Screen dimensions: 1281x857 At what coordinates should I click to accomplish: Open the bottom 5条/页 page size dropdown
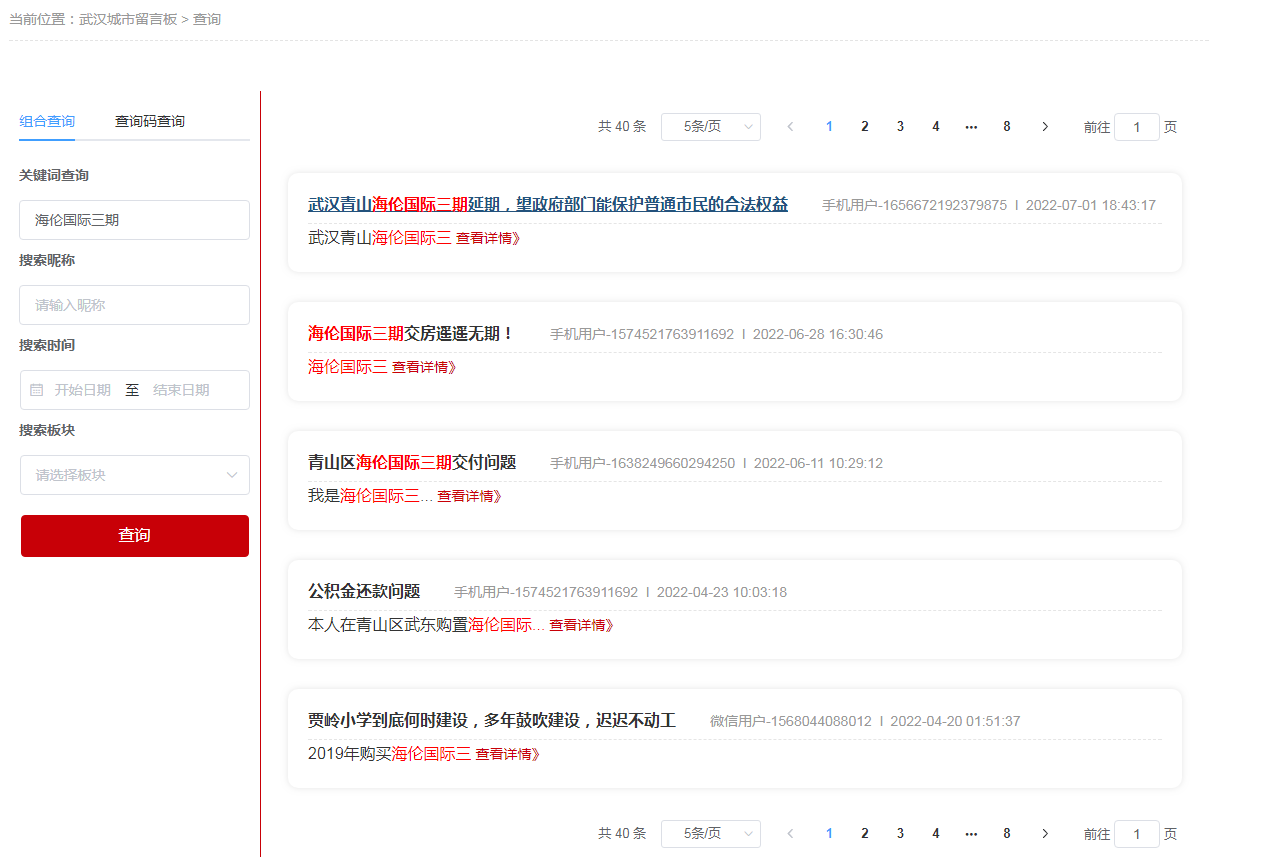click(x=710, y=834)
